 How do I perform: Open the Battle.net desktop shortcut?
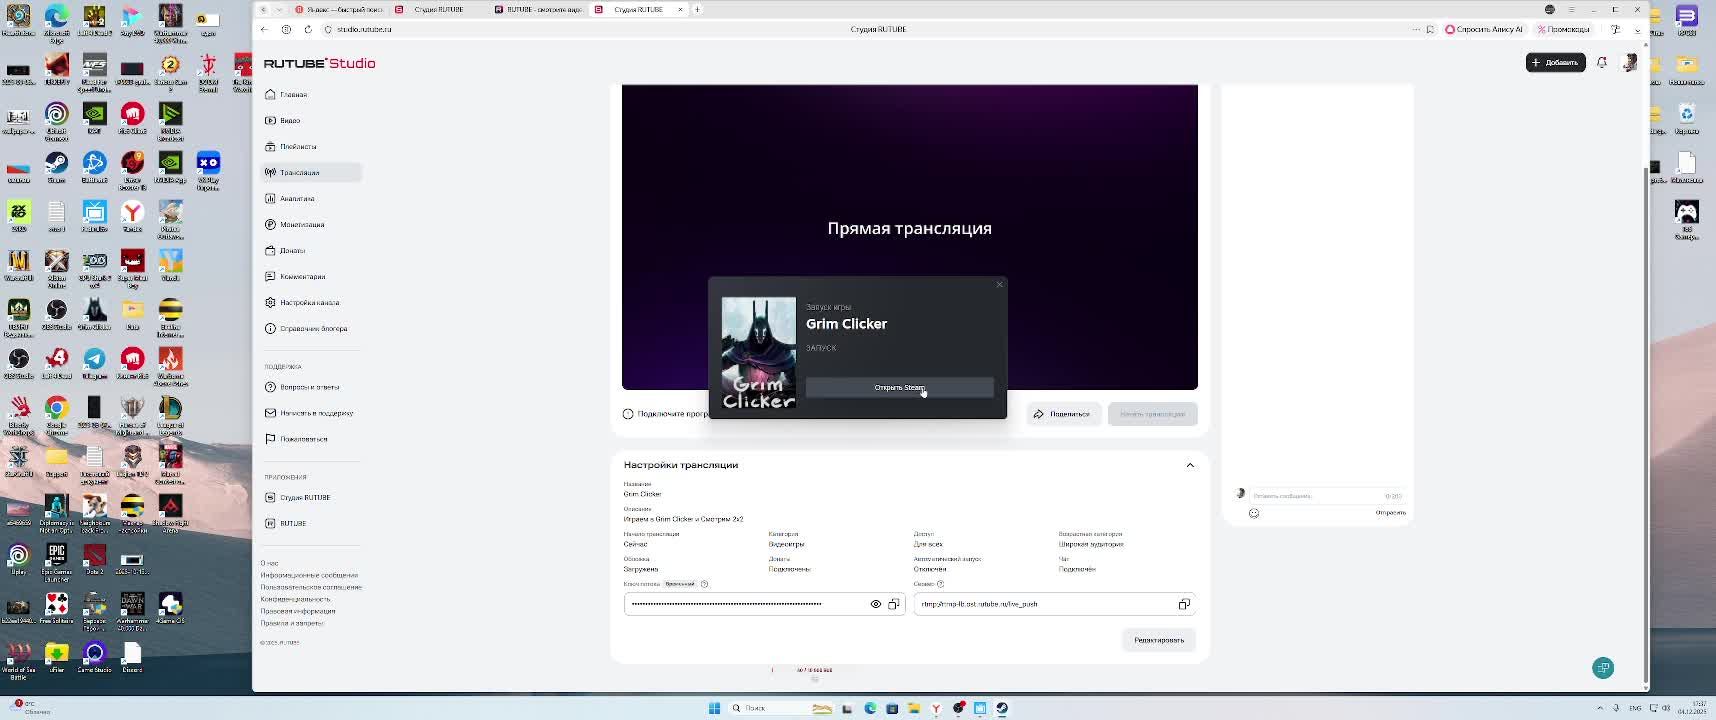click(x=94, y=166)
